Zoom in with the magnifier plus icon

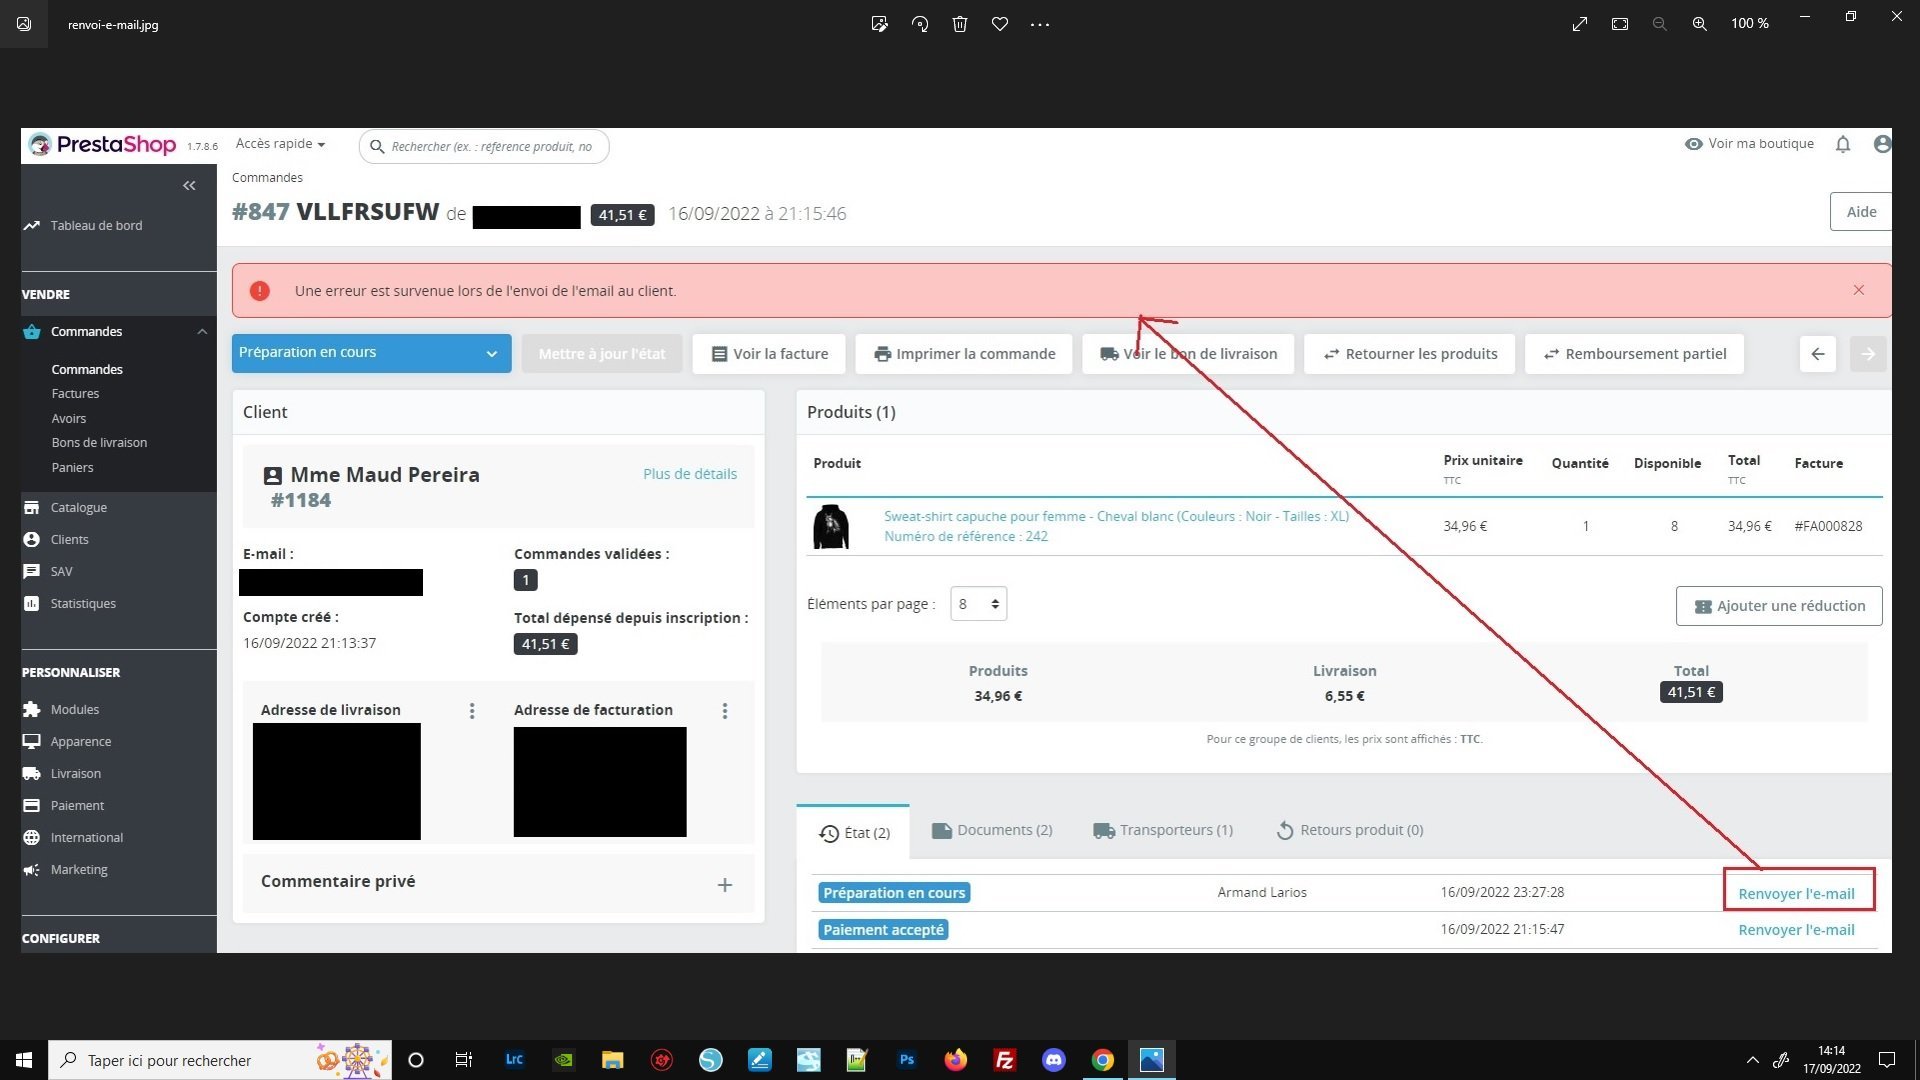[1699, 24]
